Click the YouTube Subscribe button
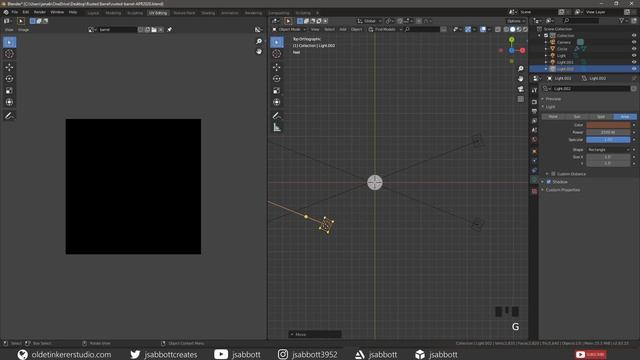Image resolution: width=640 pixels, height=360 pixels. point(591,355)
